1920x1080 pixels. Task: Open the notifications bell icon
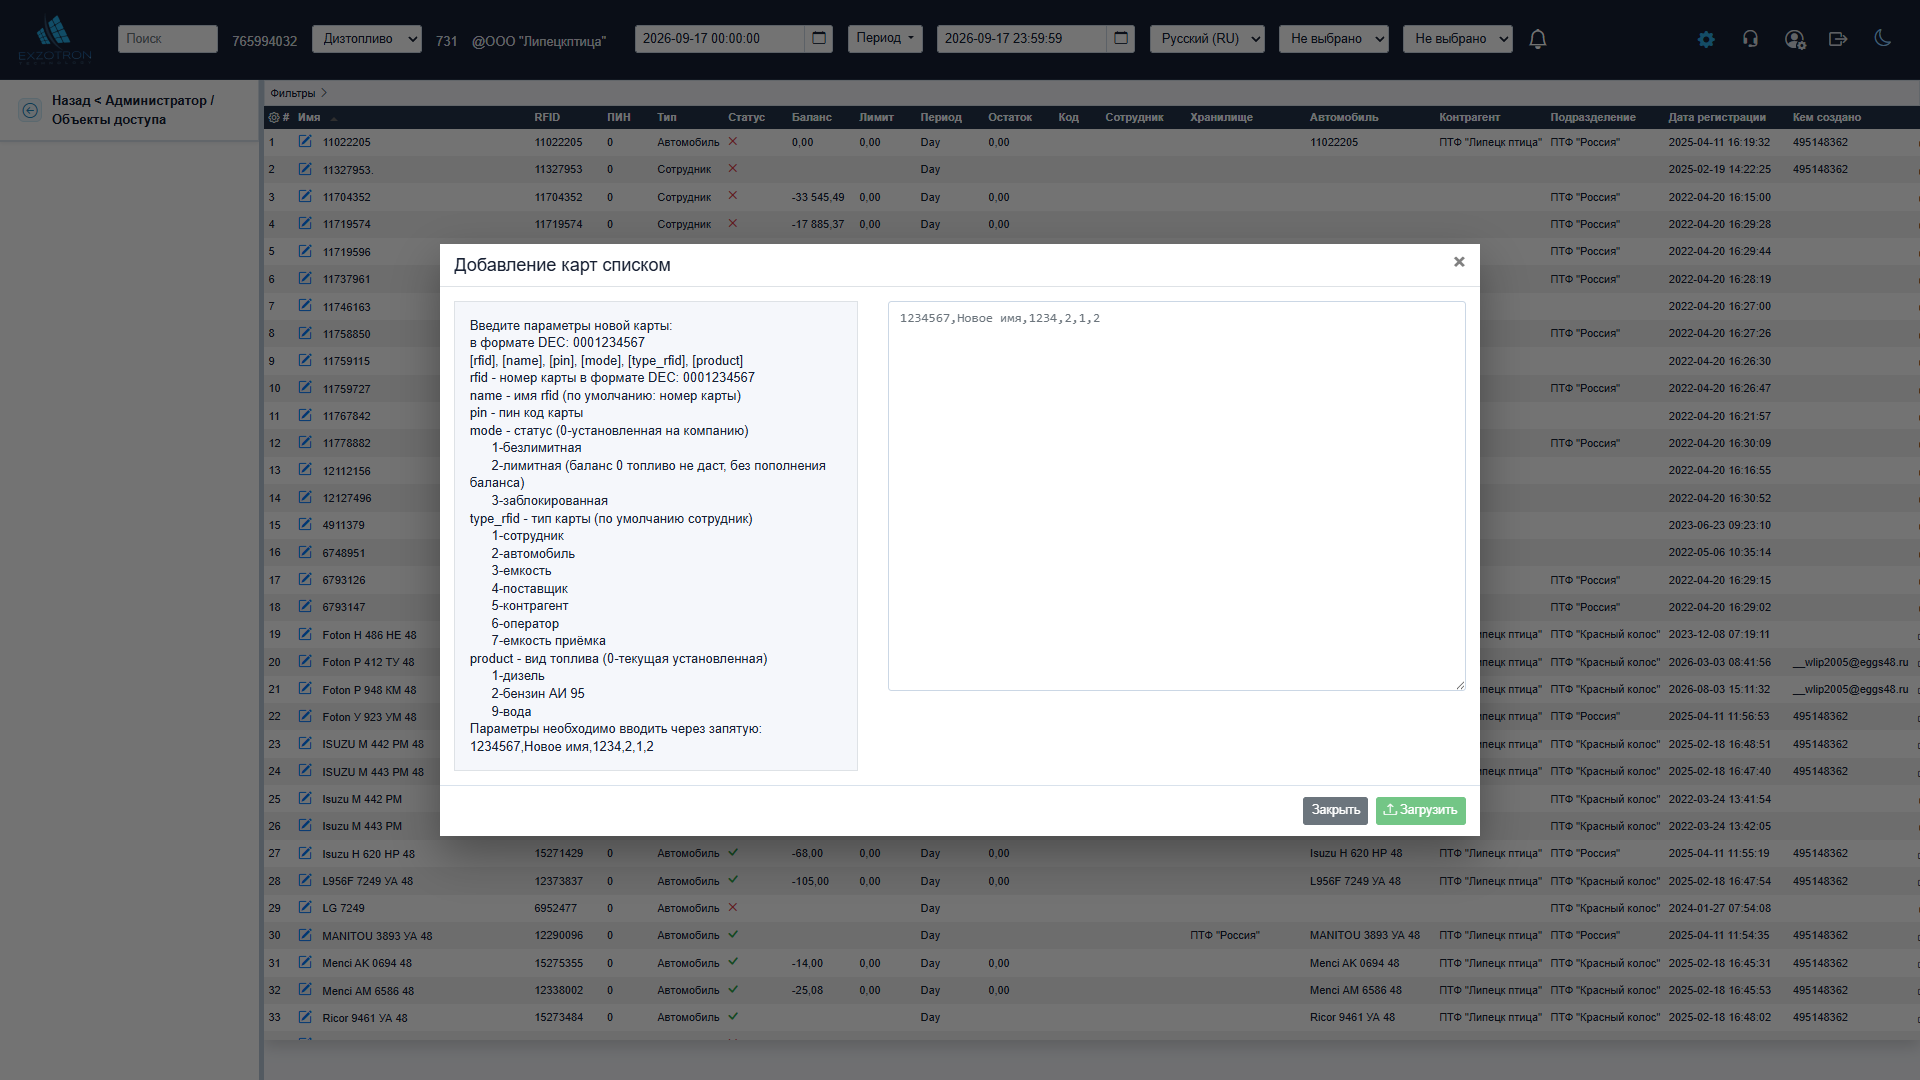1538,39
